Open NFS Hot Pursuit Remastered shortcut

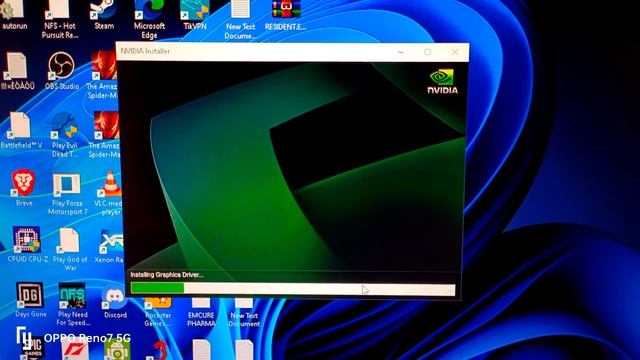[x=60, y=19]
